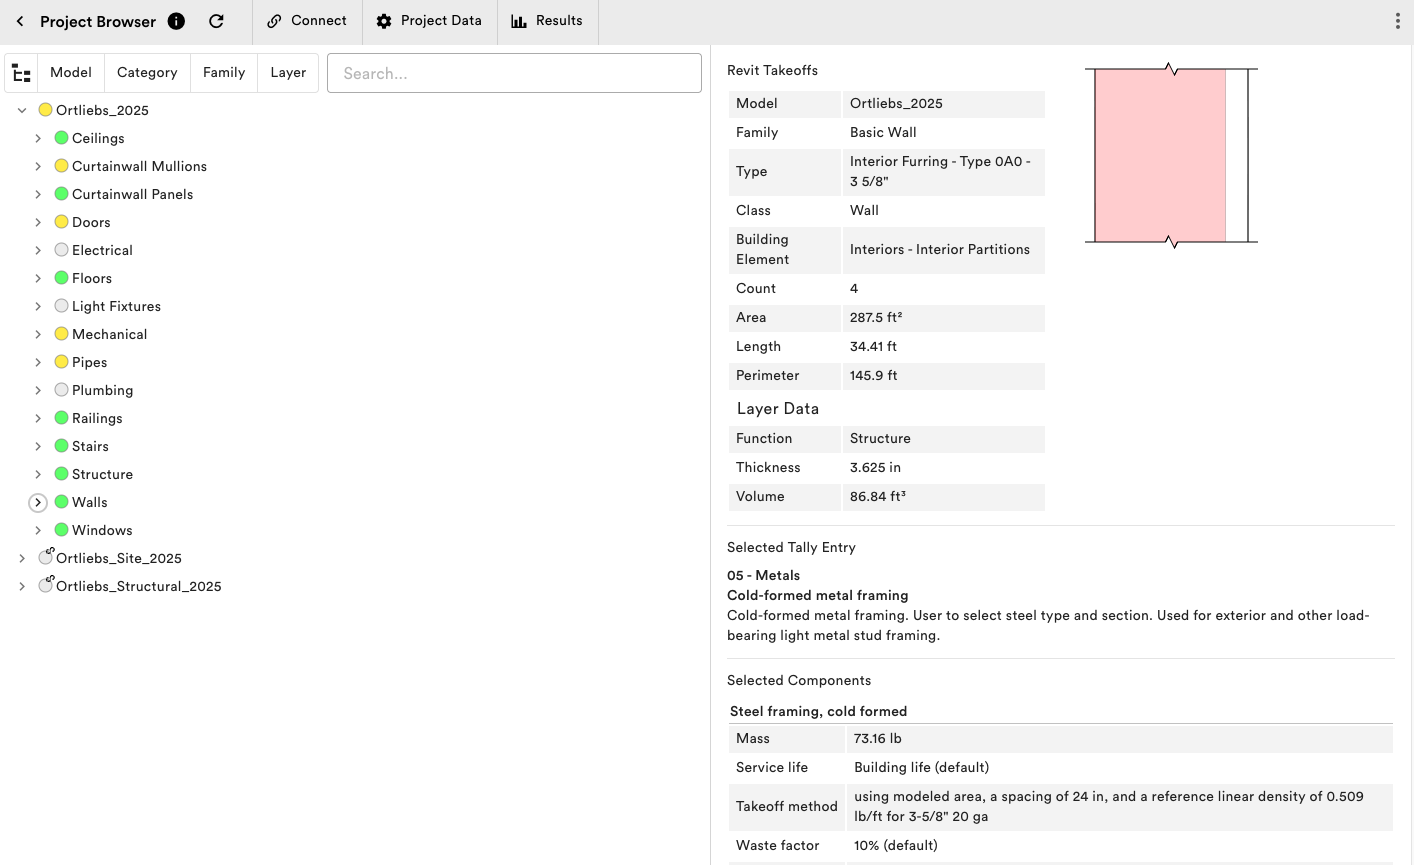Select the Stairs tree row
The height and width of the screenshot is (865, 1414).
(x=90, y=446)
